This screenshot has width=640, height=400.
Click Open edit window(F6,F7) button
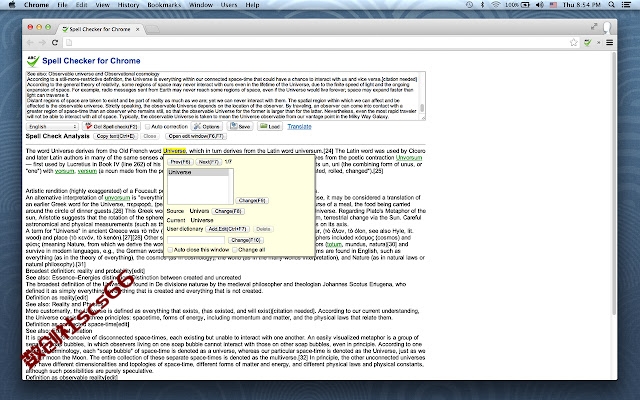tap(196, 136)
